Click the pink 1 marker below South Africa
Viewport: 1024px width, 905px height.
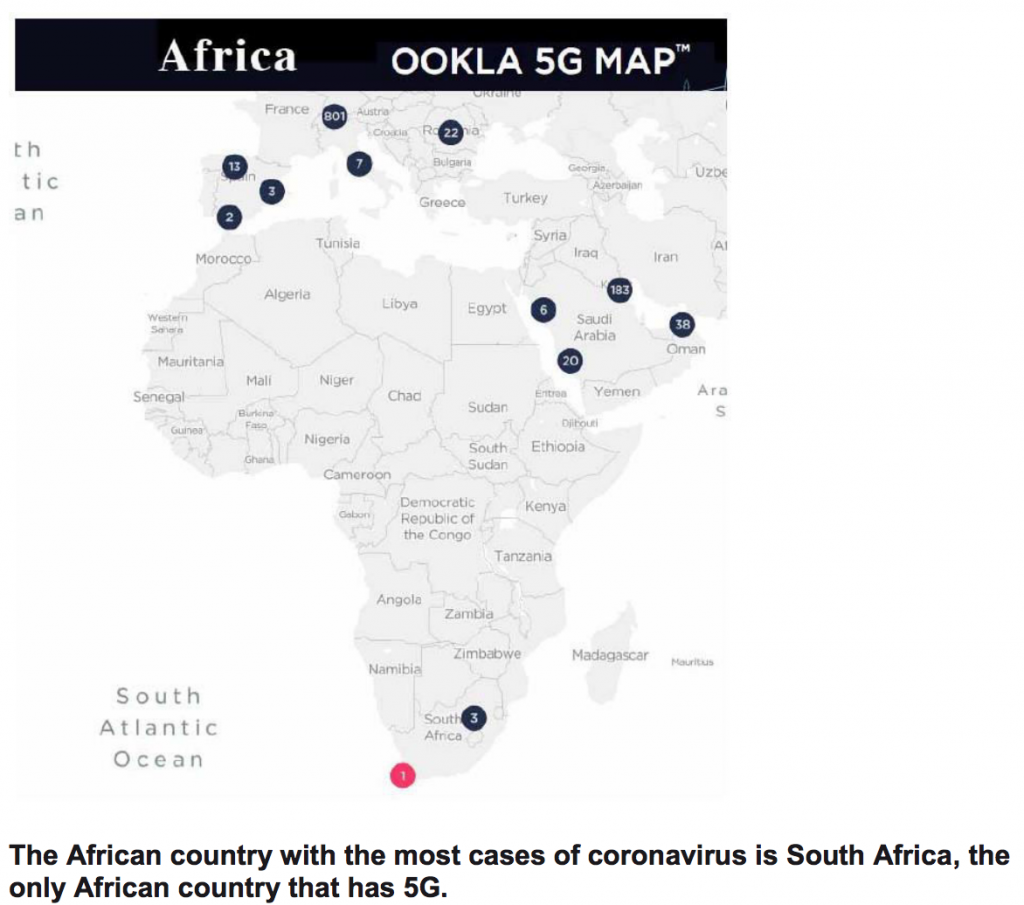(x=402, y=775)
